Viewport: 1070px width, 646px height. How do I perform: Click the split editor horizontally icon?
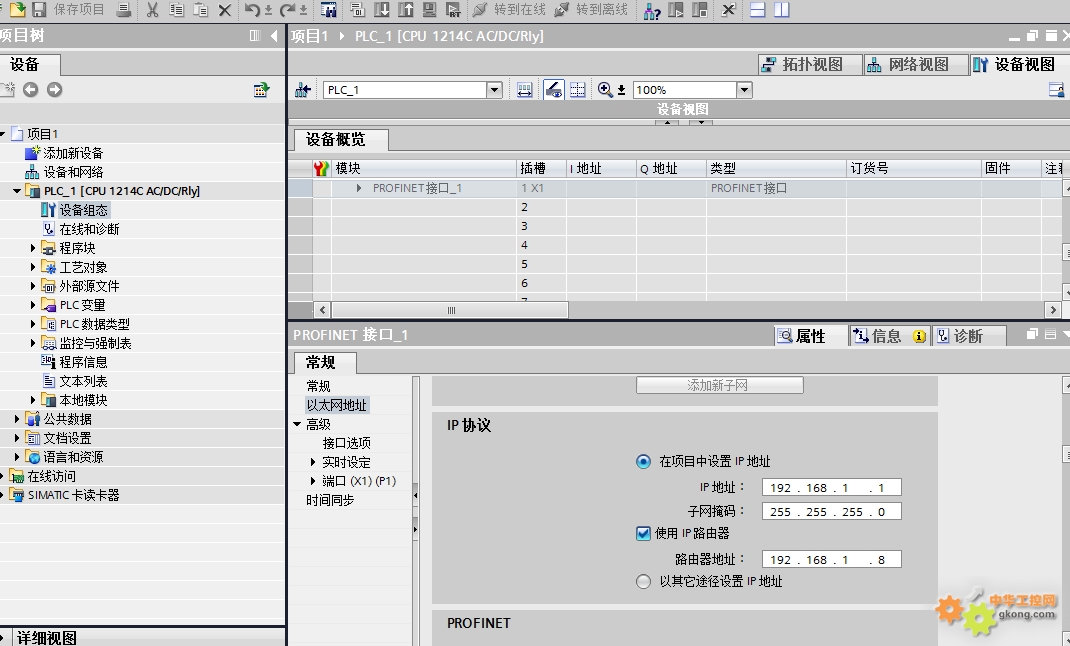[757, 10]
